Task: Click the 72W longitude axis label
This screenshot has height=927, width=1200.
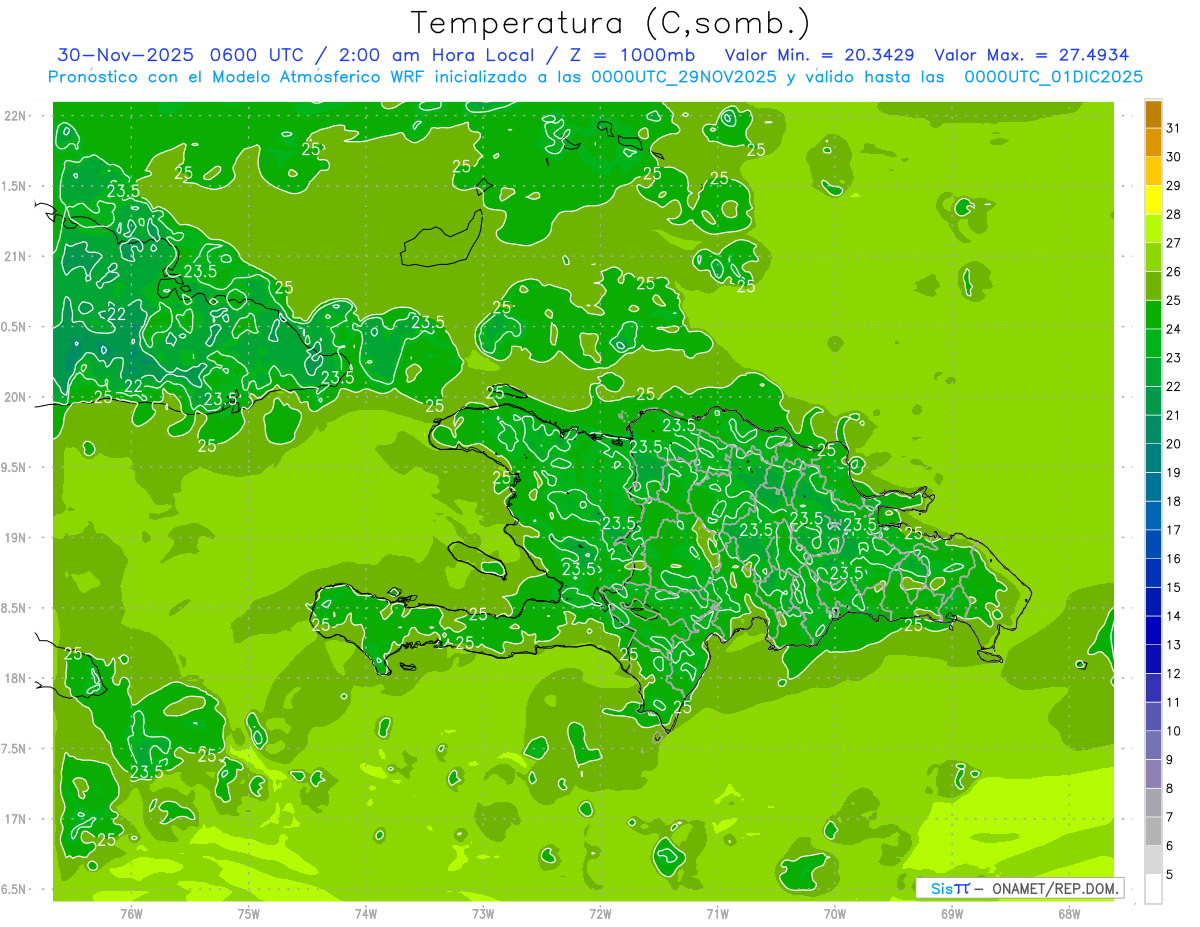Action: coord(600,914)
